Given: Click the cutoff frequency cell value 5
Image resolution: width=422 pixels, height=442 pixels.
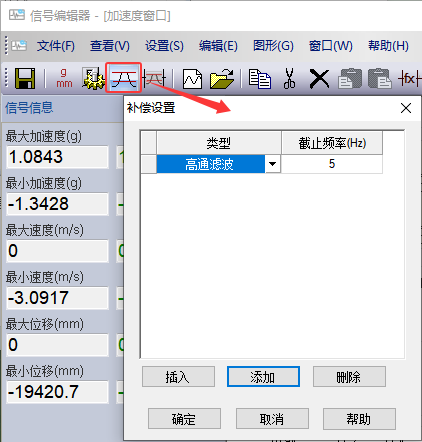Looking at the screenshot, I should (332, 164).
